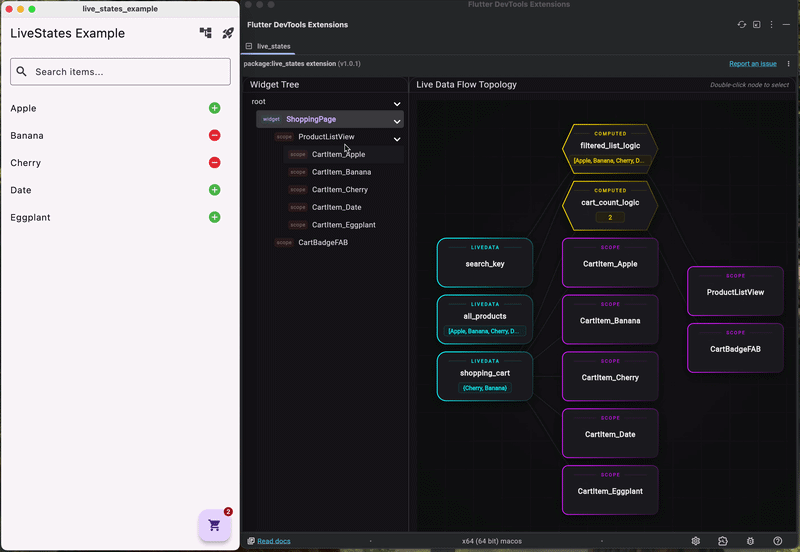This screenshot has height=552, width=800.
Task: Open help question mark in status bar
Action: 778,541
